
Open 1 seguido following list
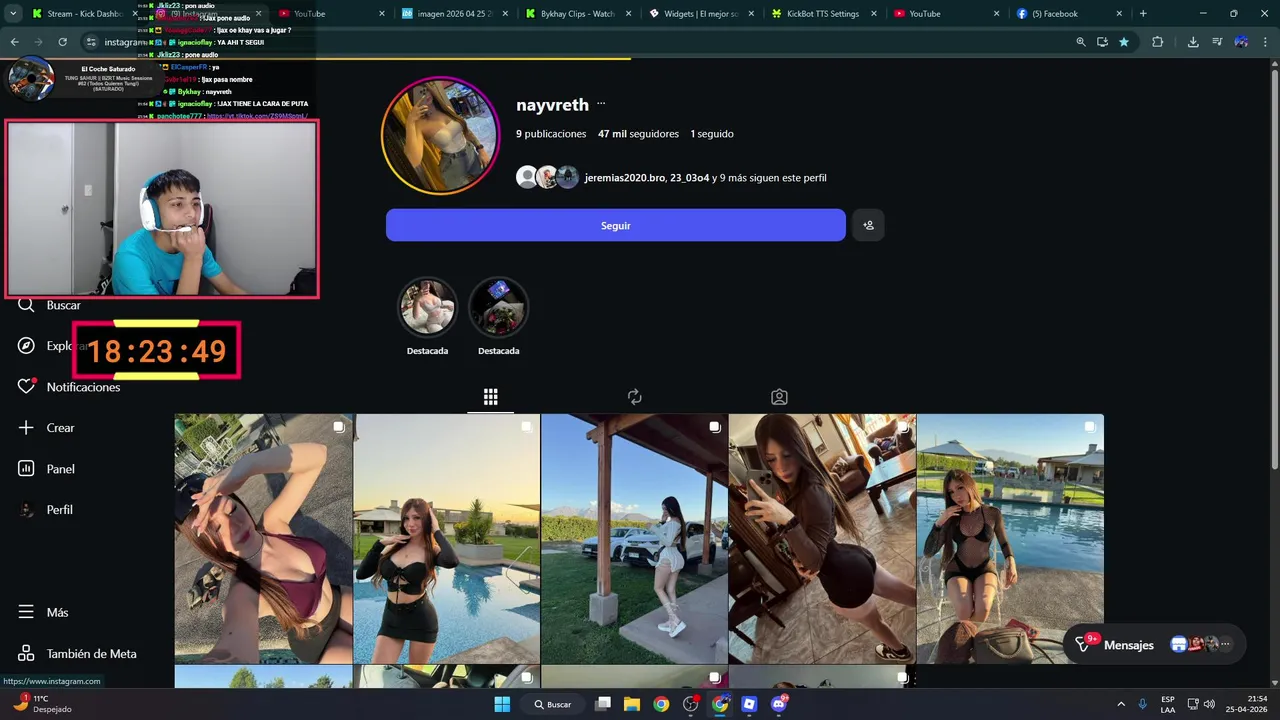[x=712, y=133]
